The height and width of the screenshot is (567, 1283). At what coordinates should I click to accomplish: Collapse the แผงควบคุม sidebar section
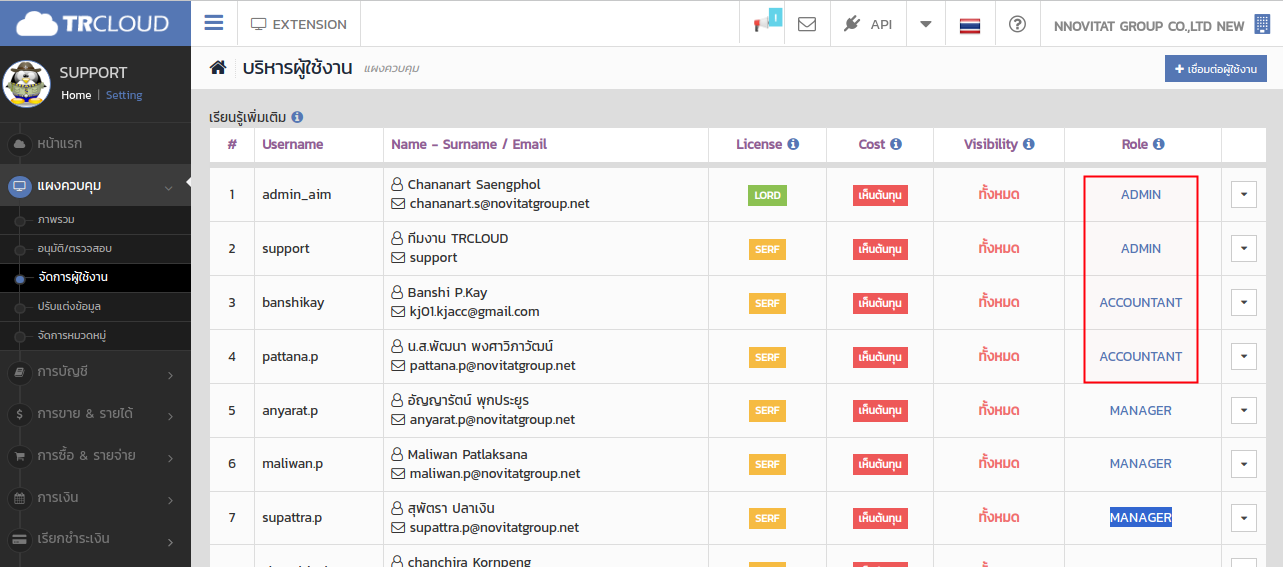point(95,185)
